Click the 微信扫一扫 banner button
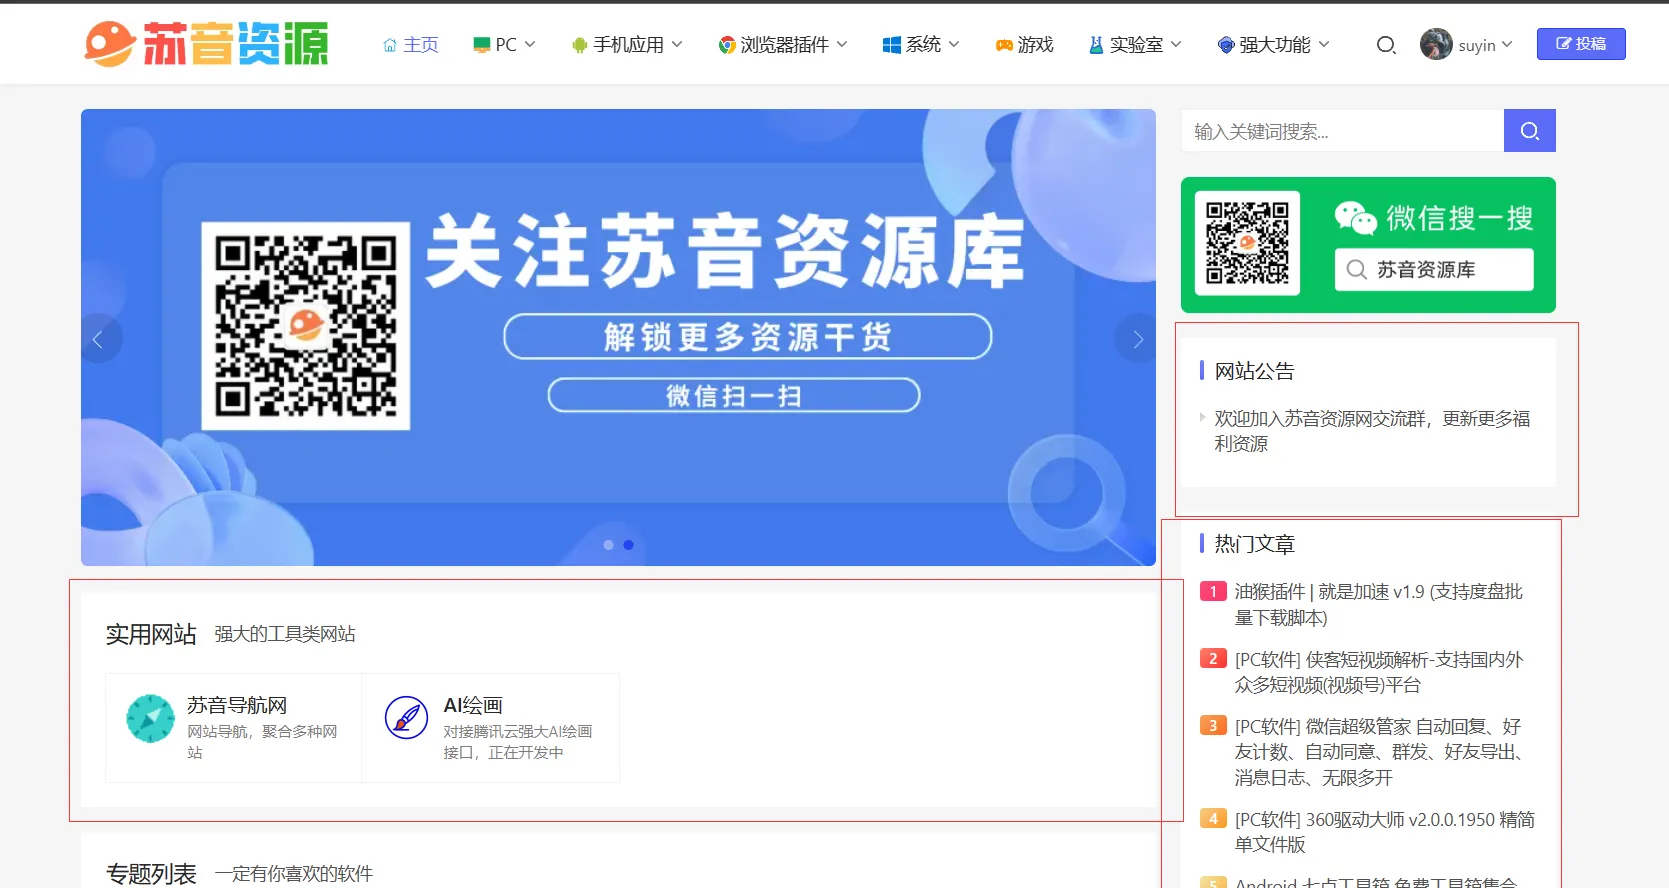The image size is (1669, 888). (x=734, y=395)
